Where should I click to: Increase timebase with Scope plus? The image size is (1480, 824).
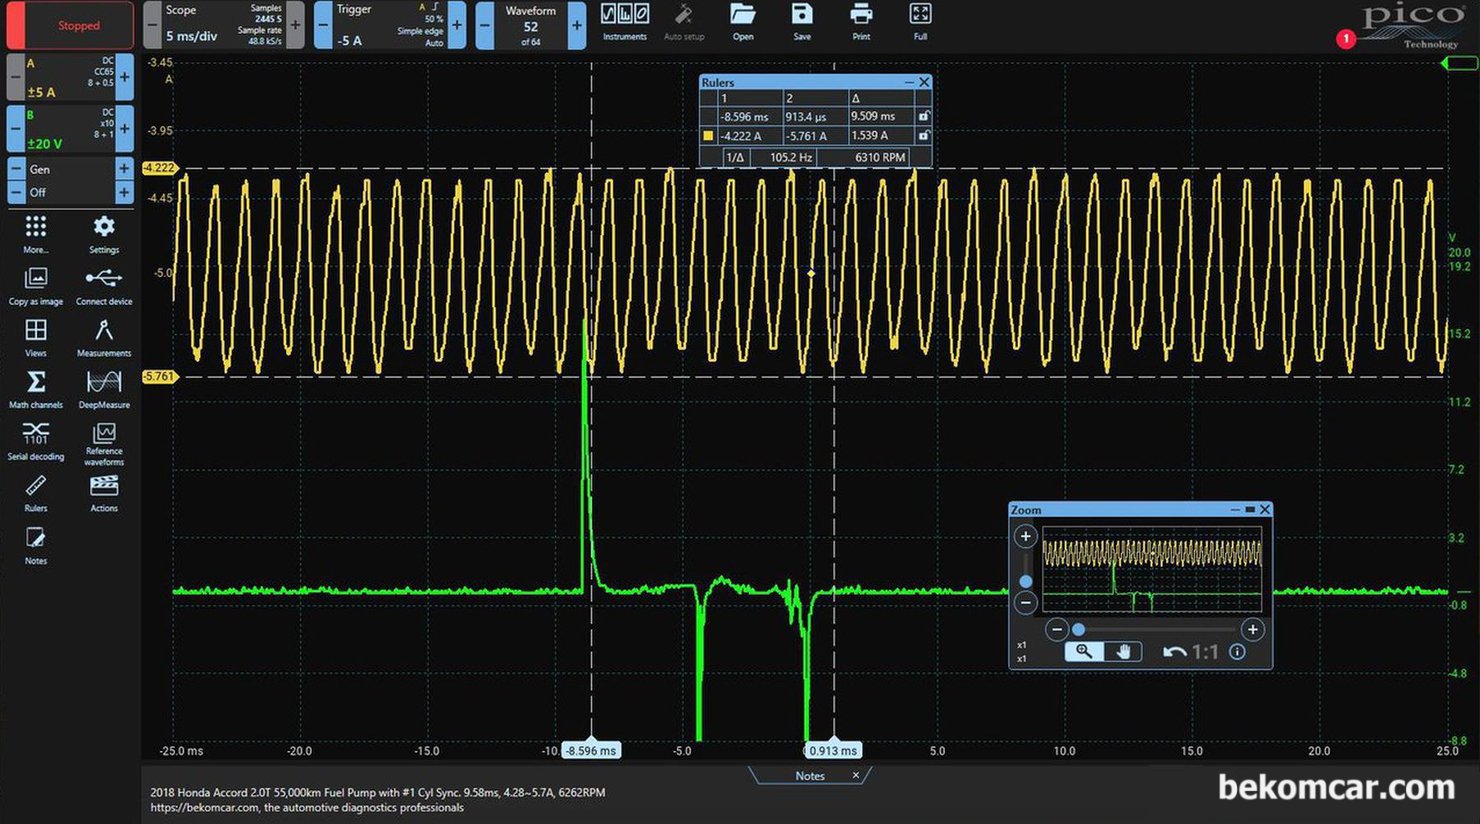coord(295,25)
